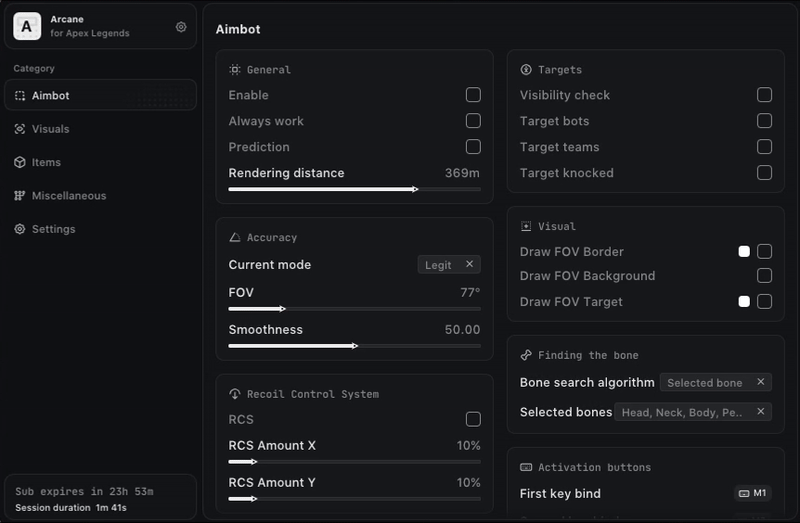Click the Rendering distance slider
Screen dimensions: 800x523
click(x=355, y=189)
